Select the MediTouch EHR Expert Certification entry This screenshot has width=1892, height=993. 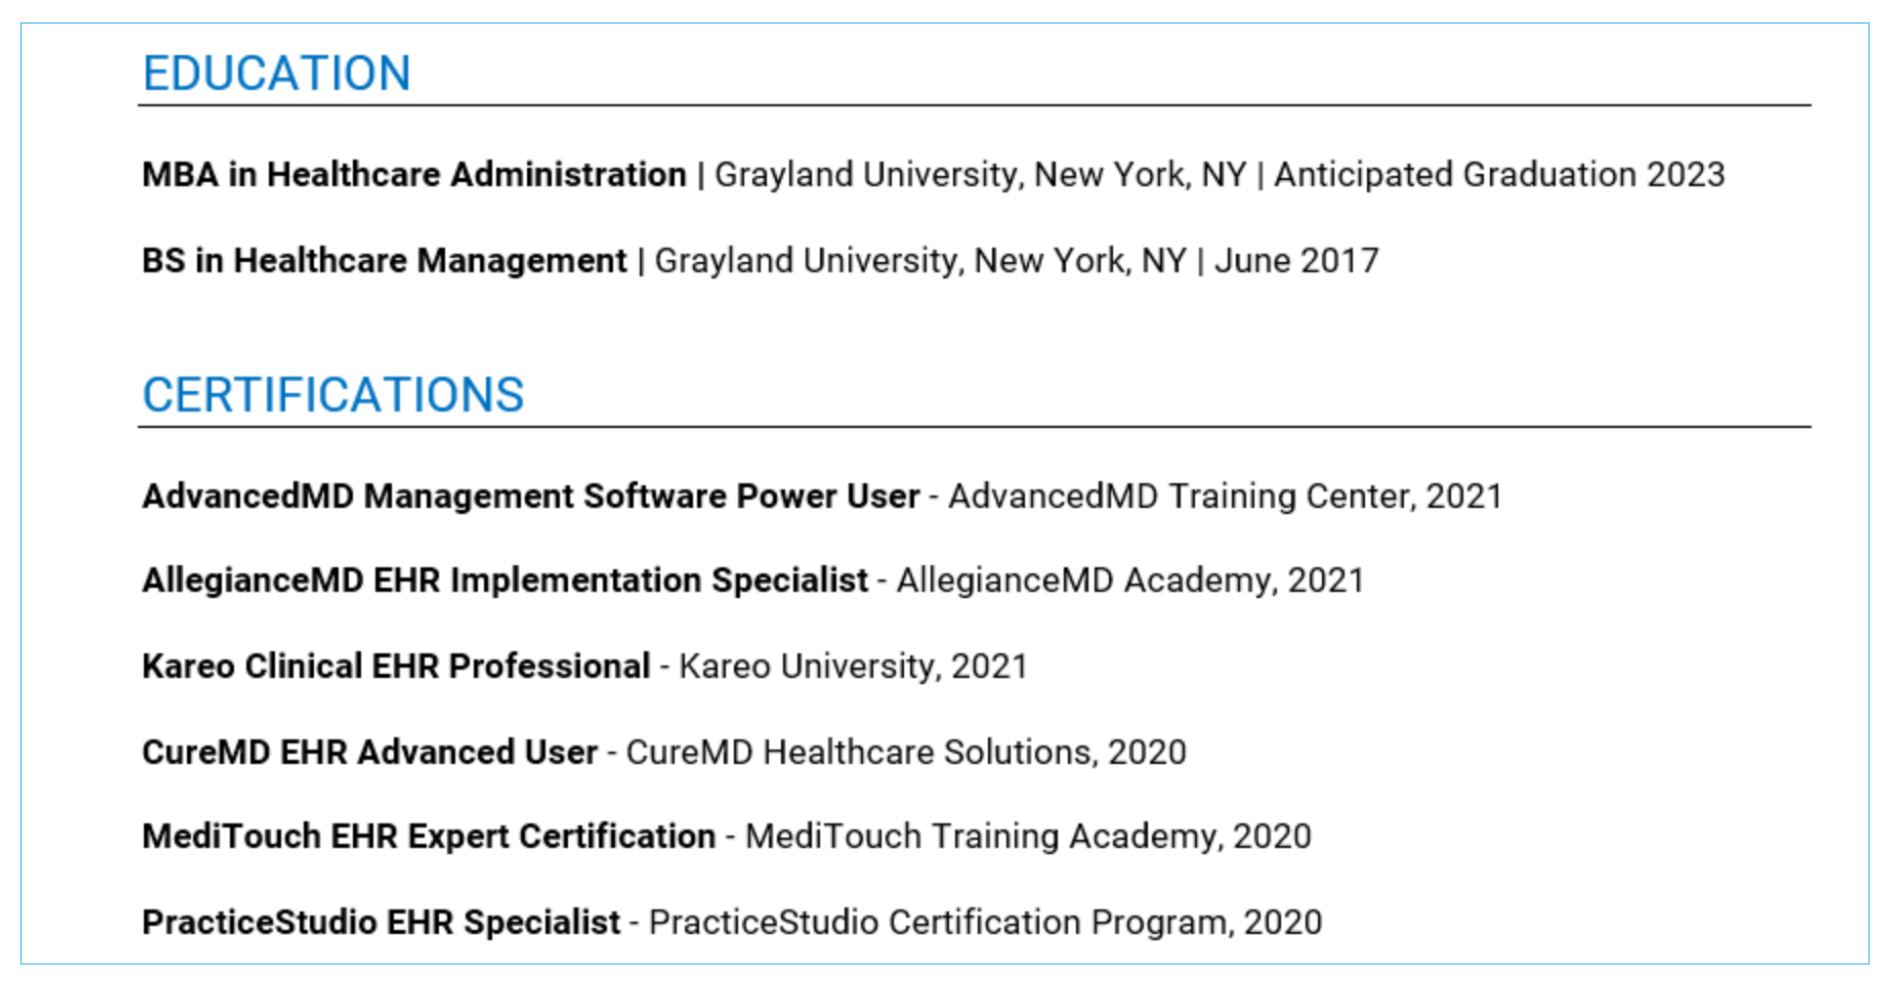[x=429, y=837]
